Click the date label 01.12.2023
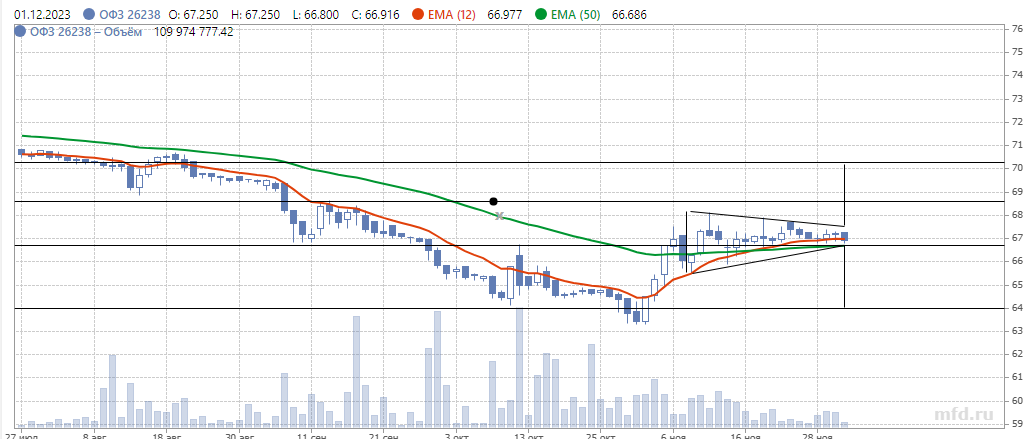1032x439 pixels. point(44,14)
